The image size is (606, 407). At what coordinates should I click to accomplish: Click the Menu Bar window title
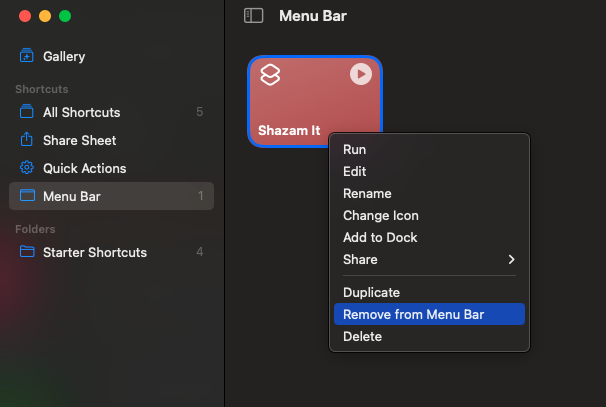pyautogui.click(x=313, y=16)
